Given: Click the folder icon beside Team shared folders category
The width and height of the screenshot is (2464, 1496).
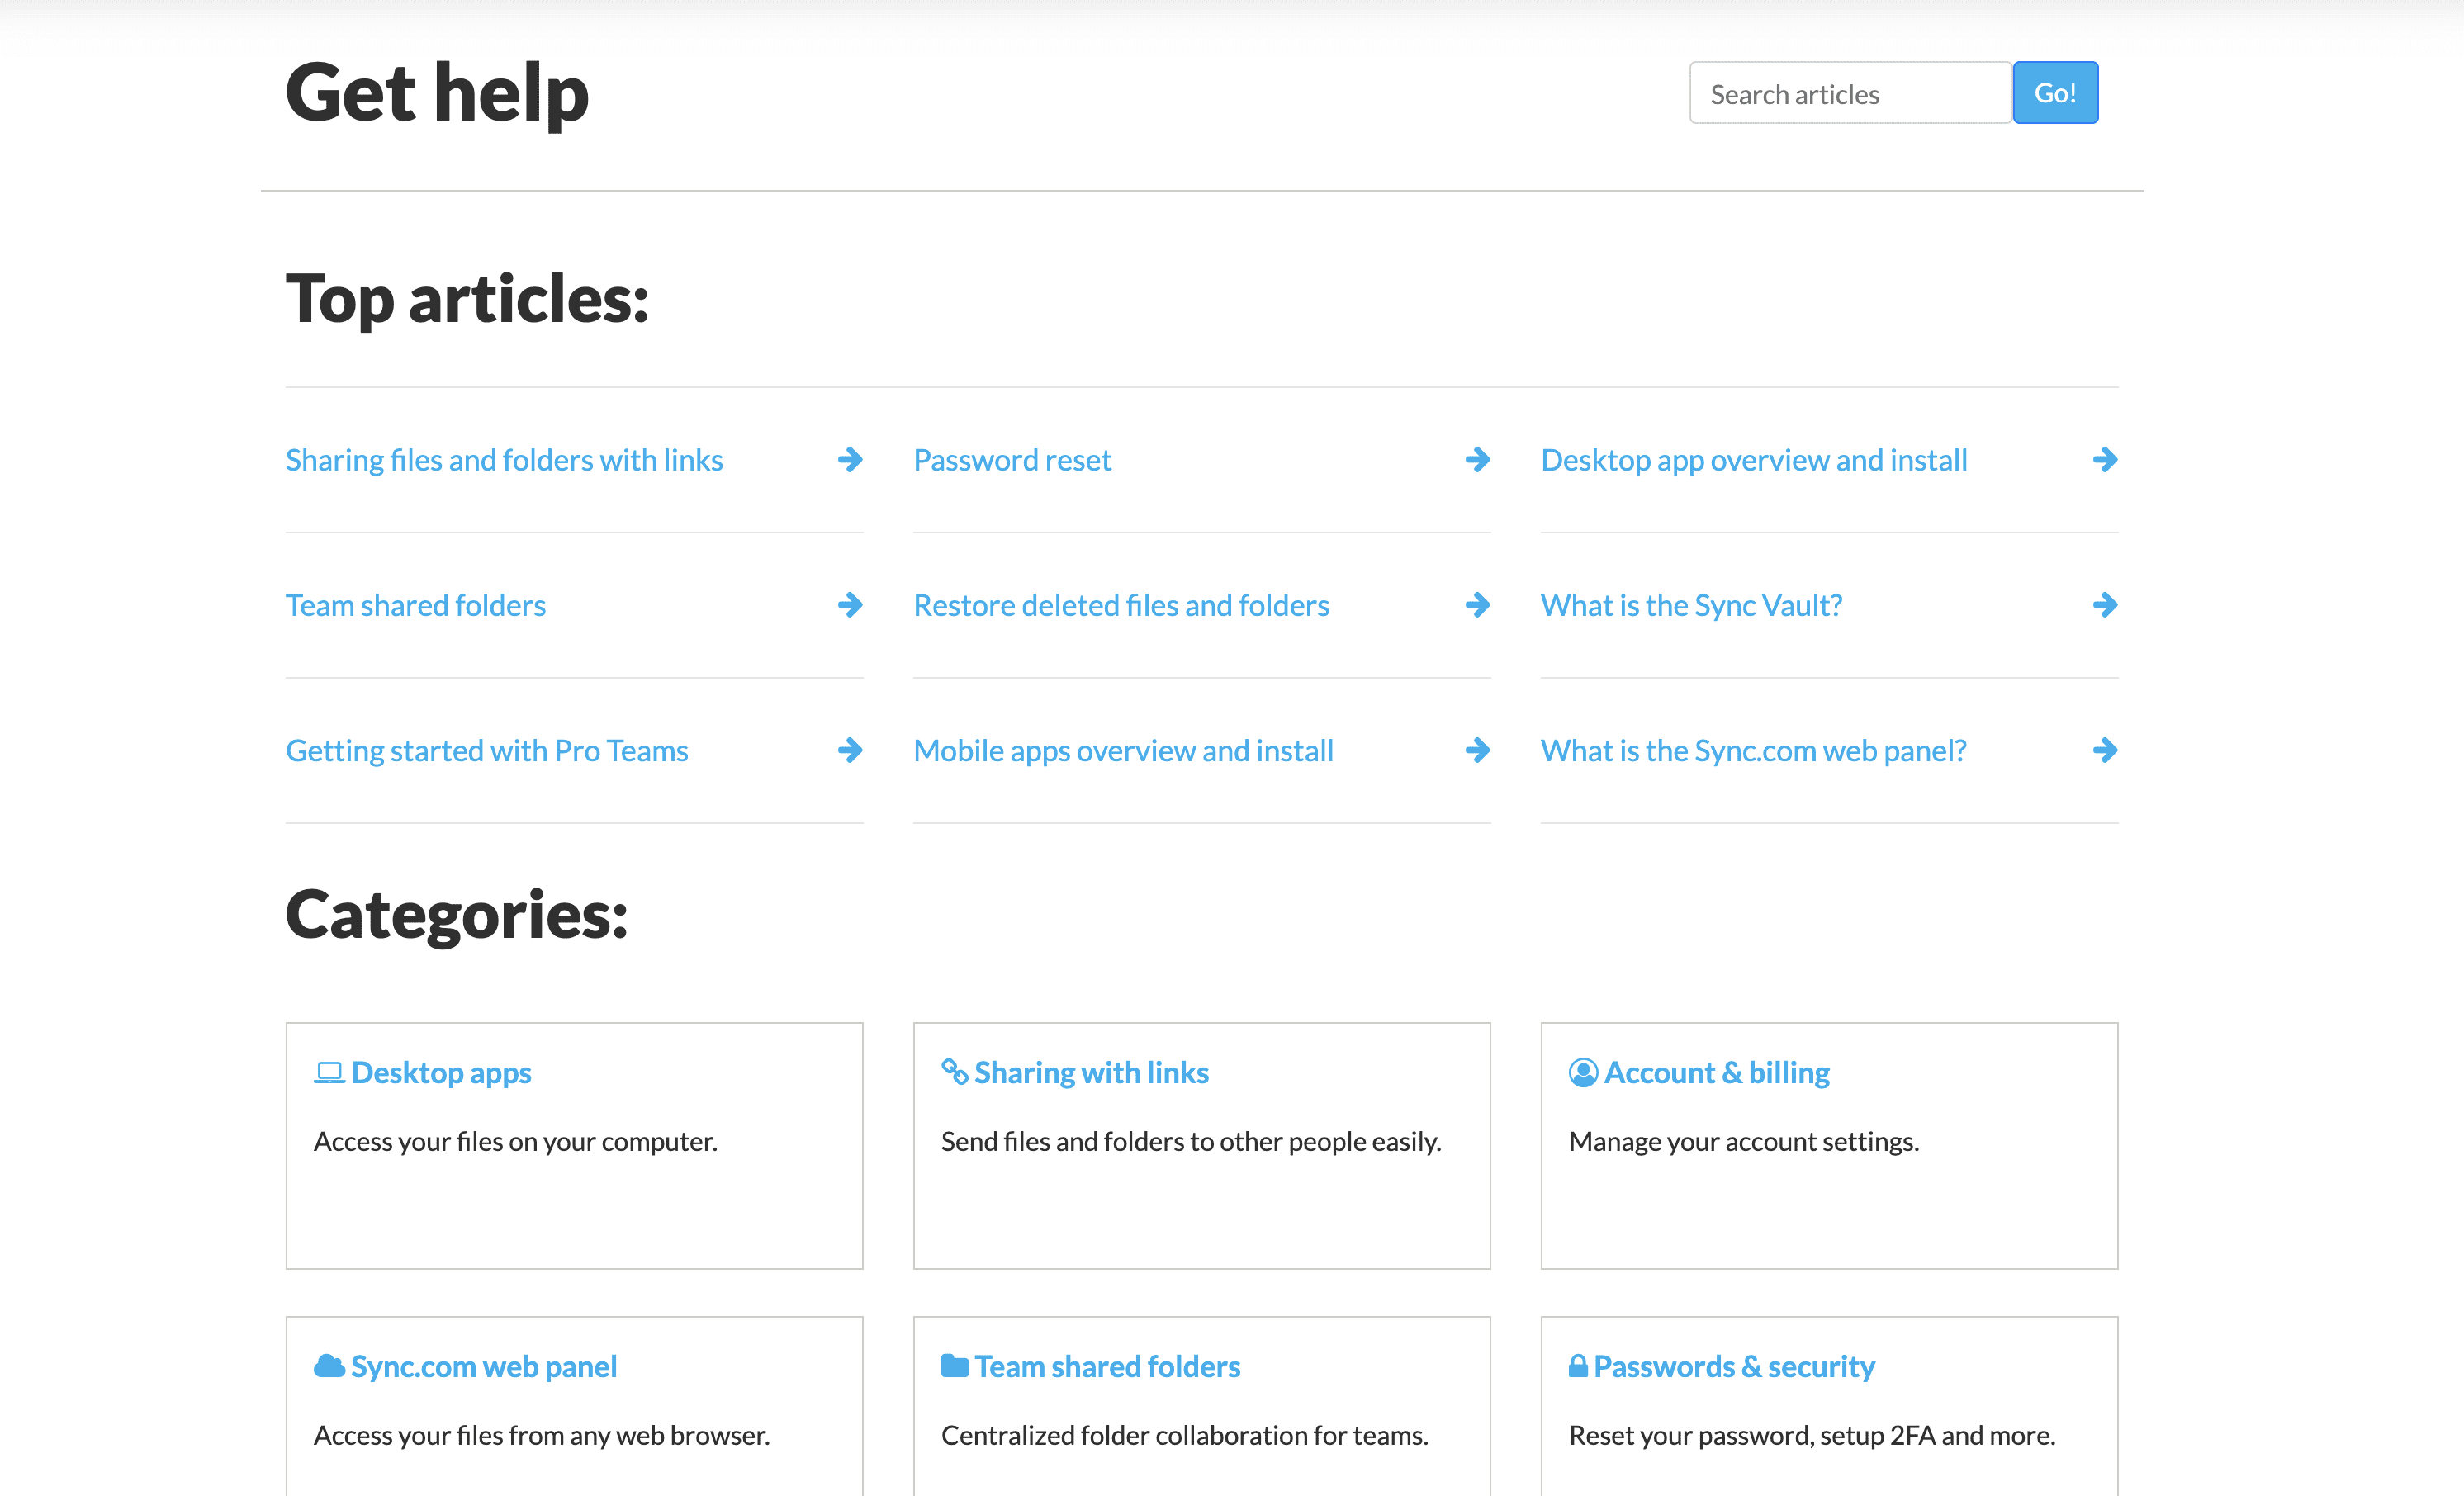Looking at the screenshot, I should pos(955,1366).
